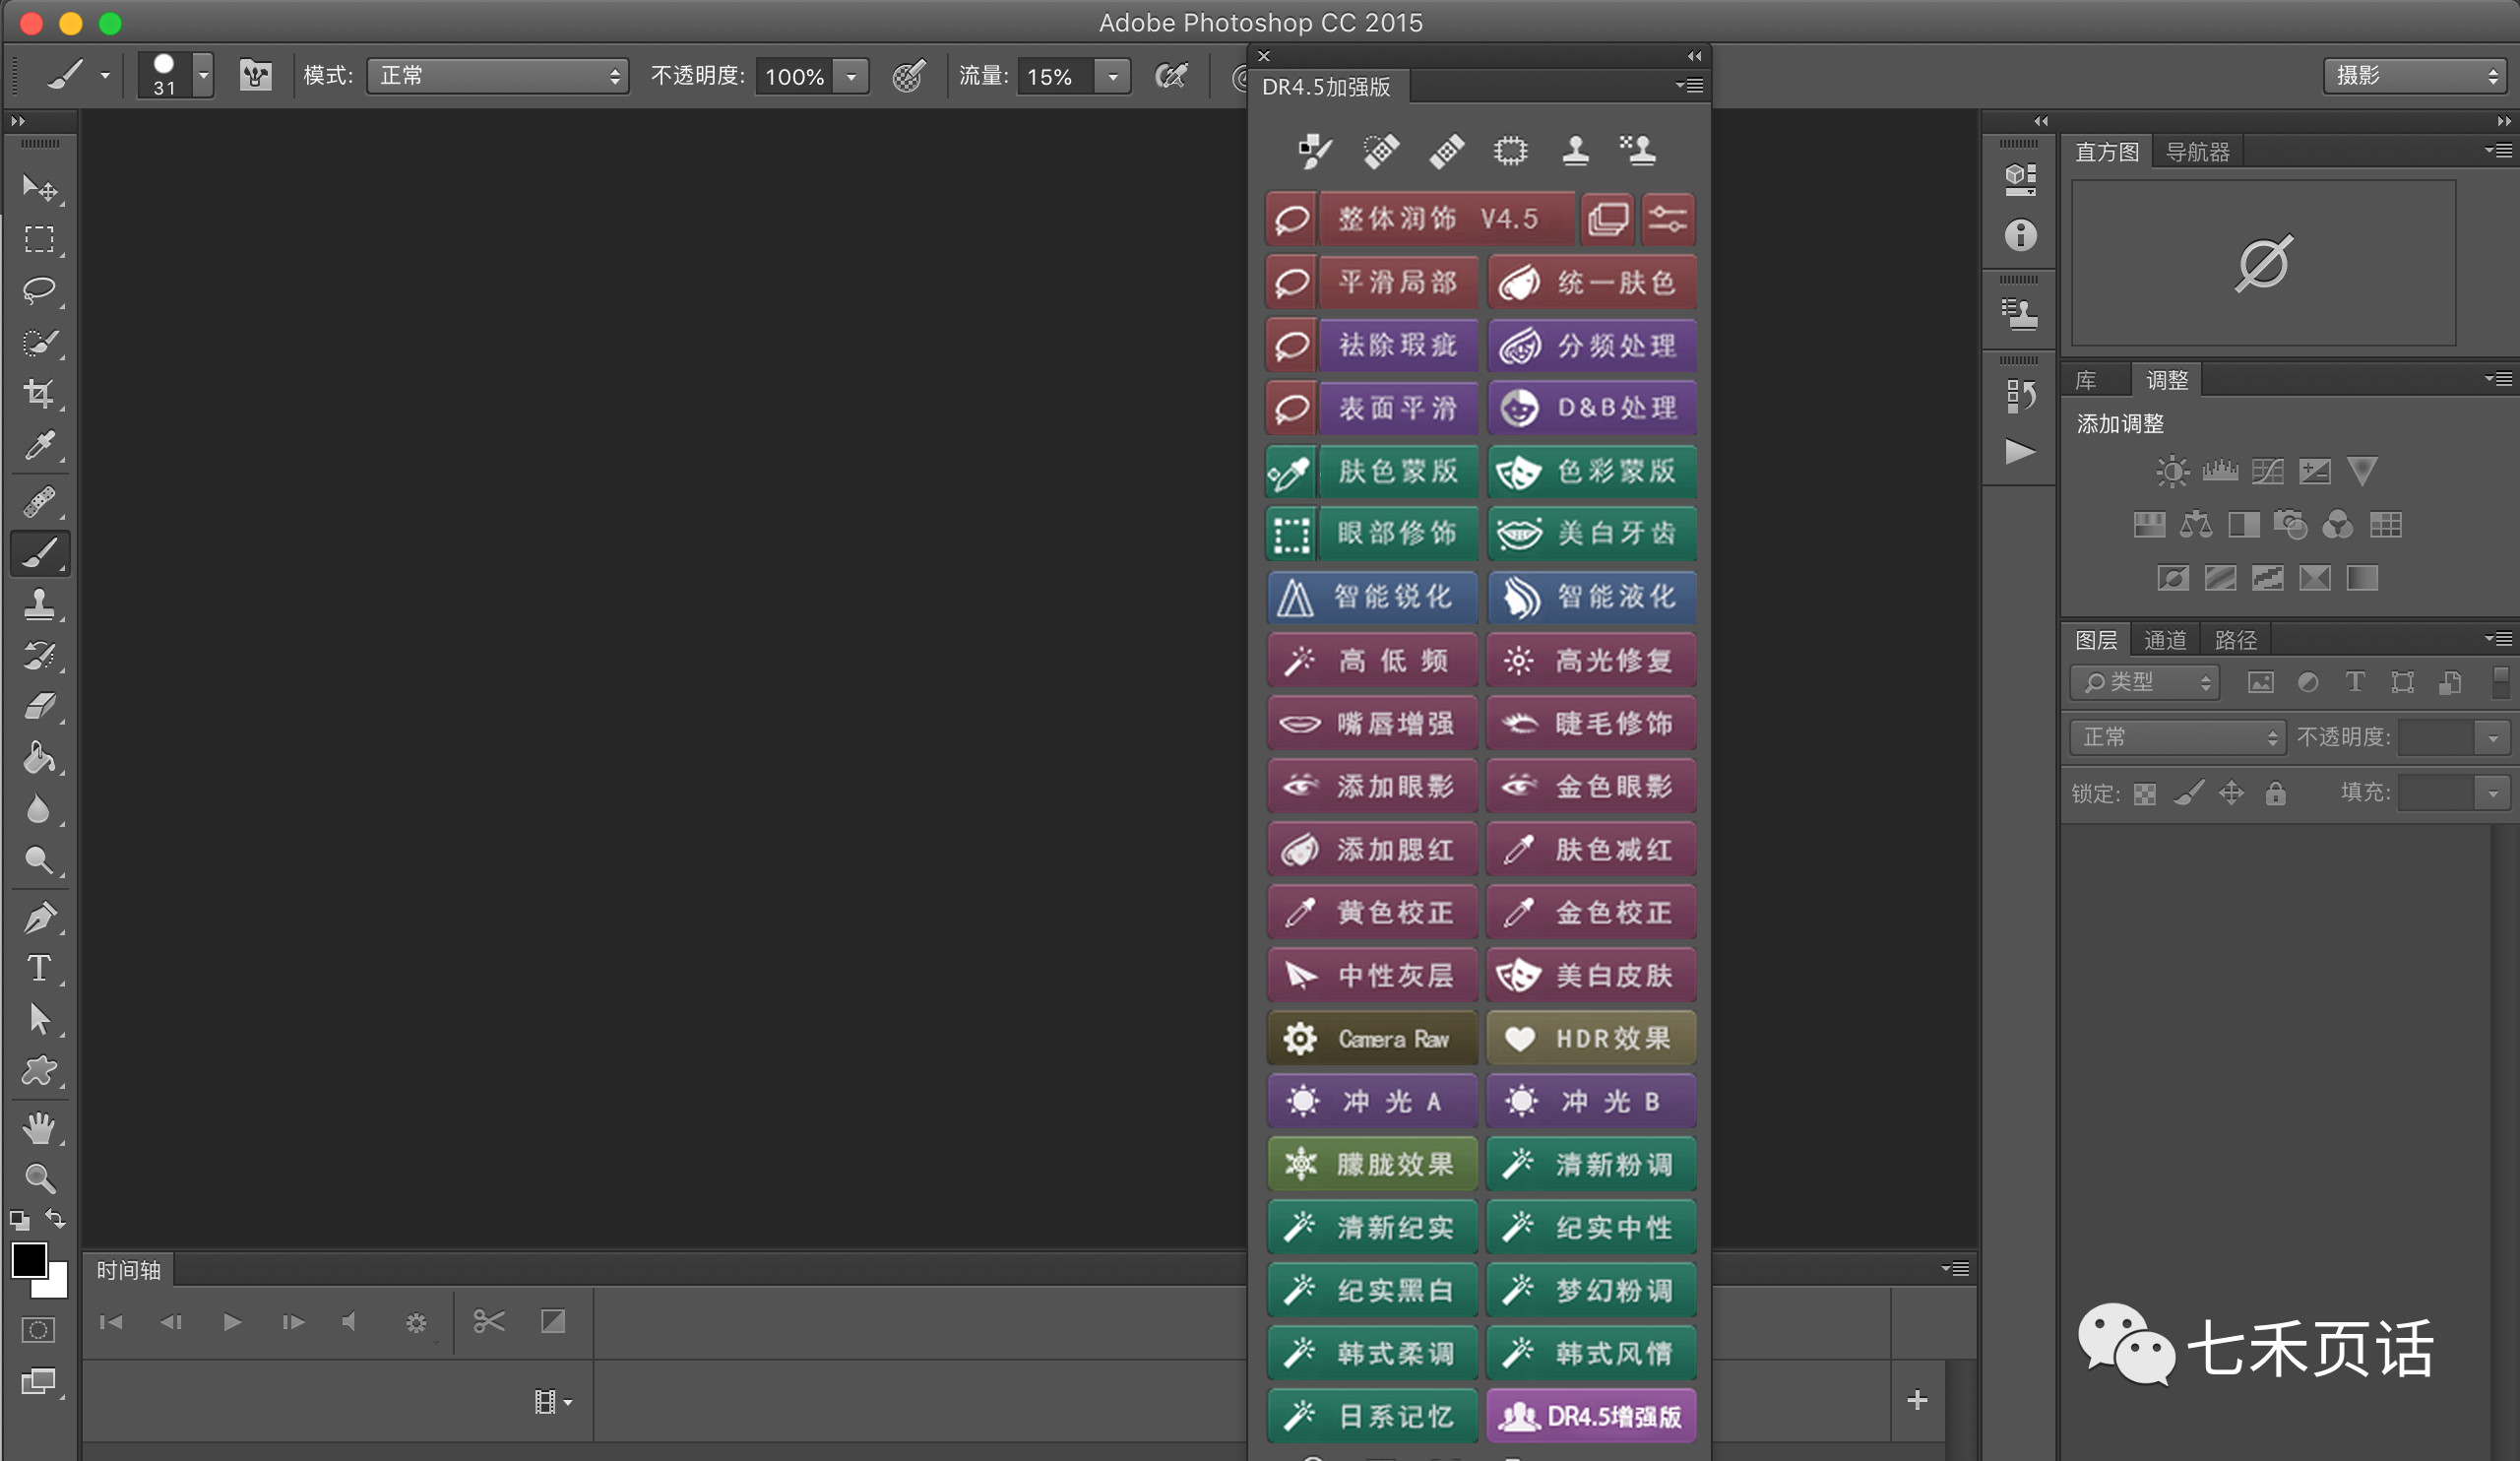The width and height of the screenshot is (2520, 1461).
Task: Click the 分频处理 button
Action: 1592,345
